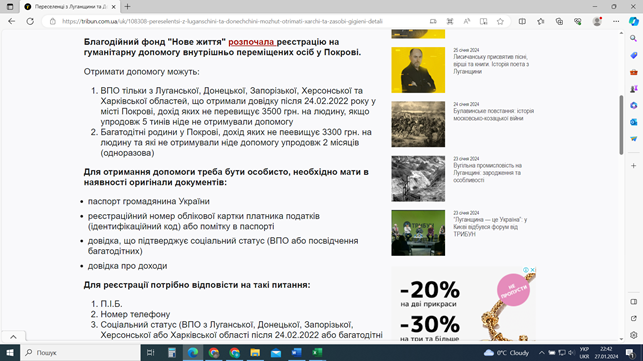Open the sidebar Shopping tag

click(634, 55)
